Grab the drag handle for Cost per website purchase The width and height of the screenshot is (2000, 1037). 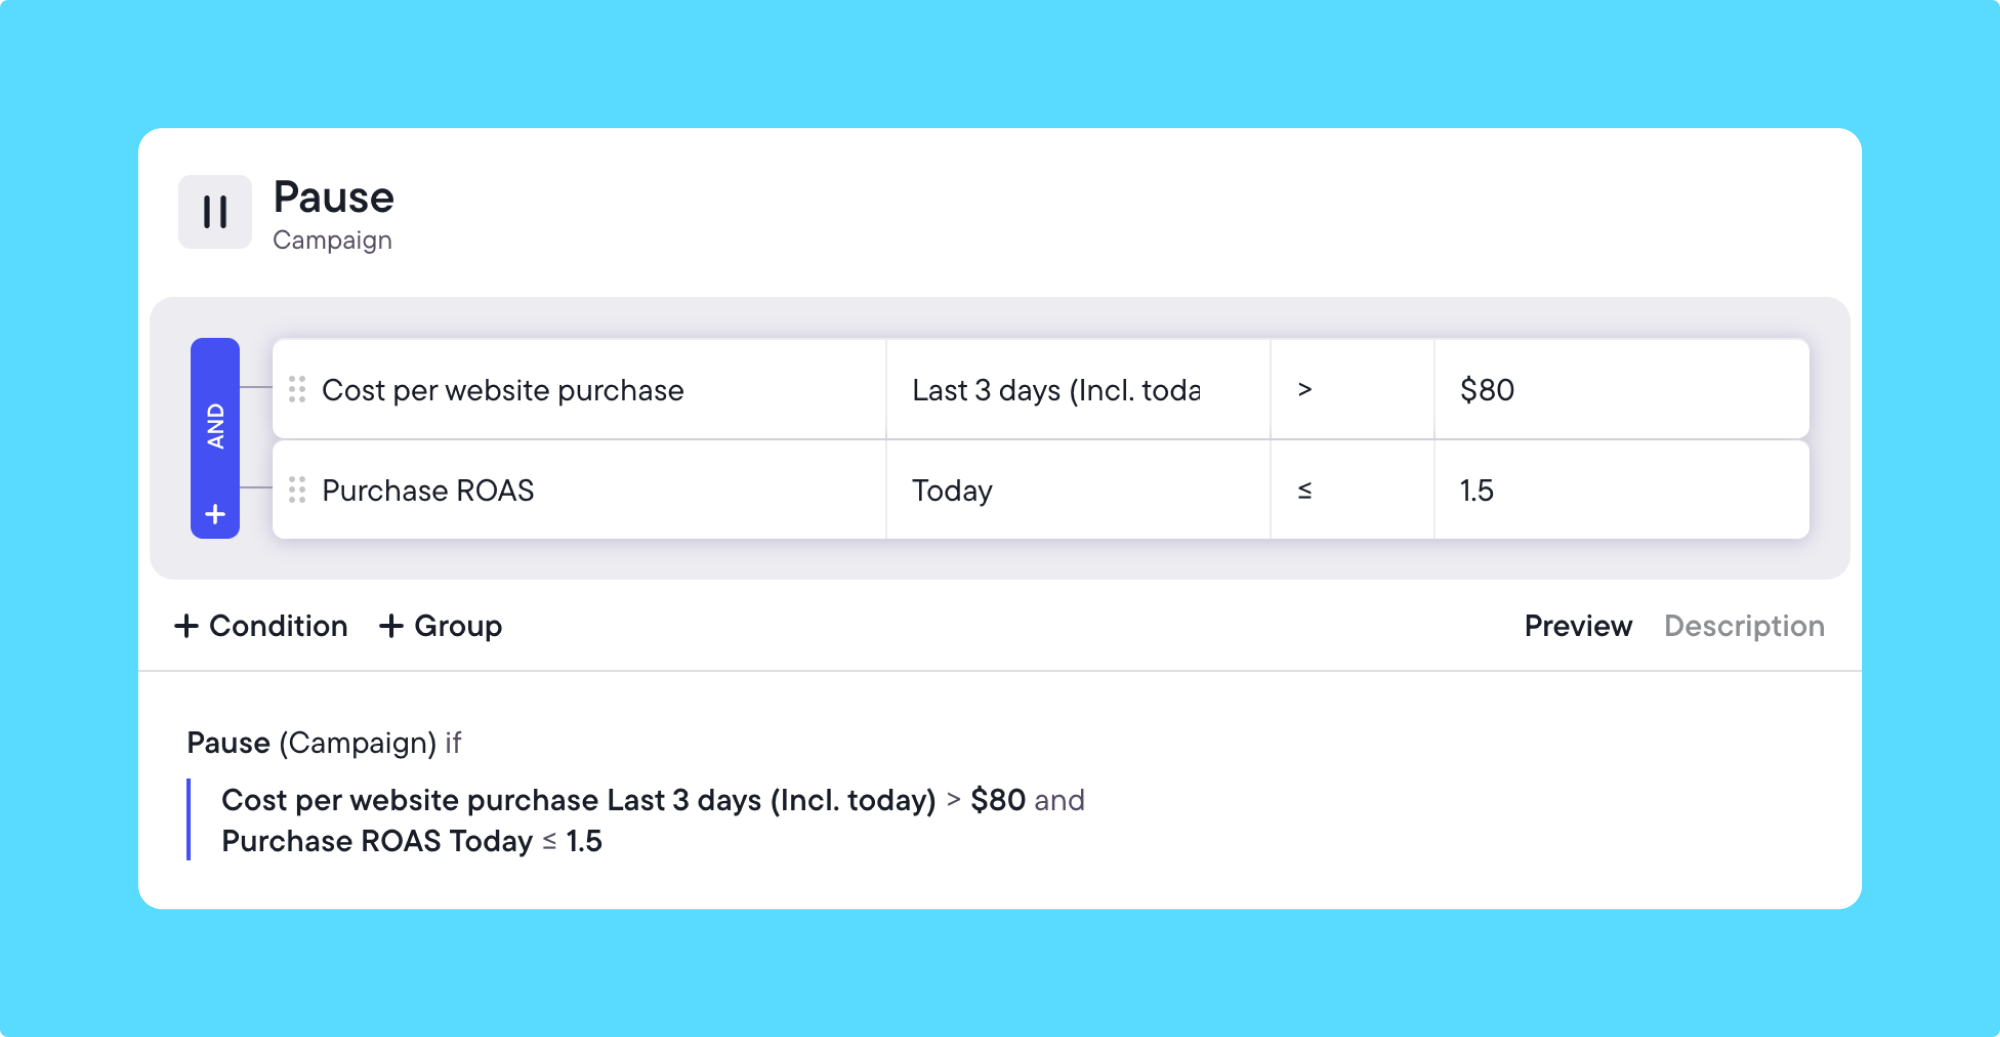[297, 389]
